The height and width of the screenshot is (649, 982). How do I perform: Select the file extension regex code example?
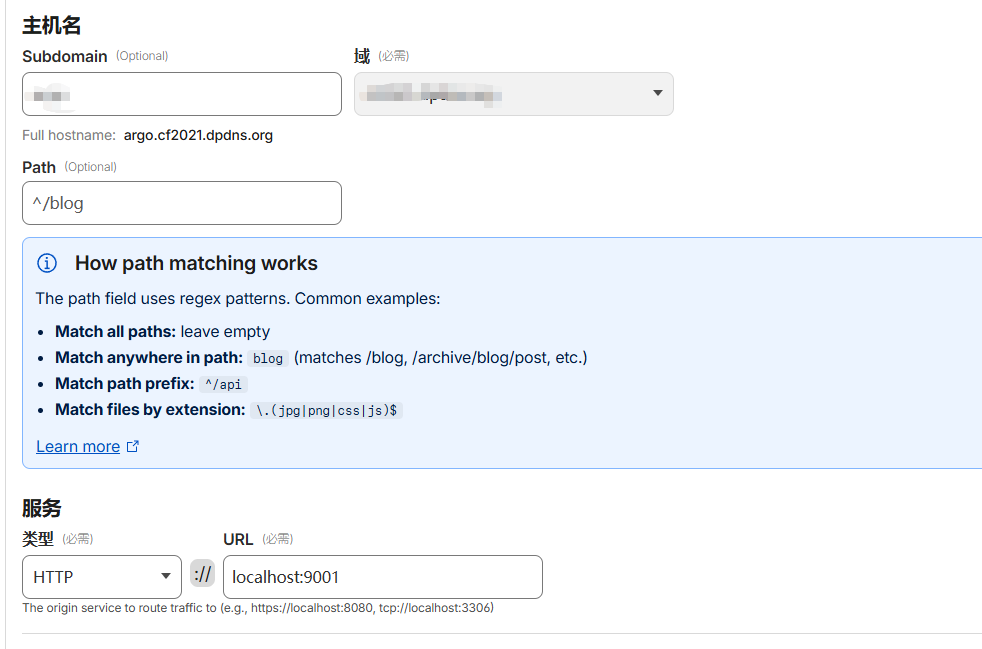(327, 410)
